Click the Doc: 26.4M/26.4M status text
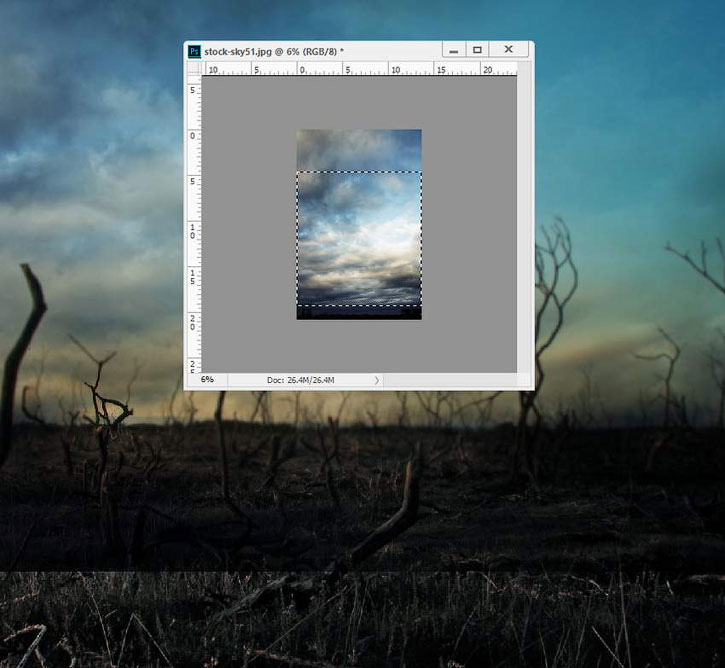Screen dimensions: 725x668 301,380
